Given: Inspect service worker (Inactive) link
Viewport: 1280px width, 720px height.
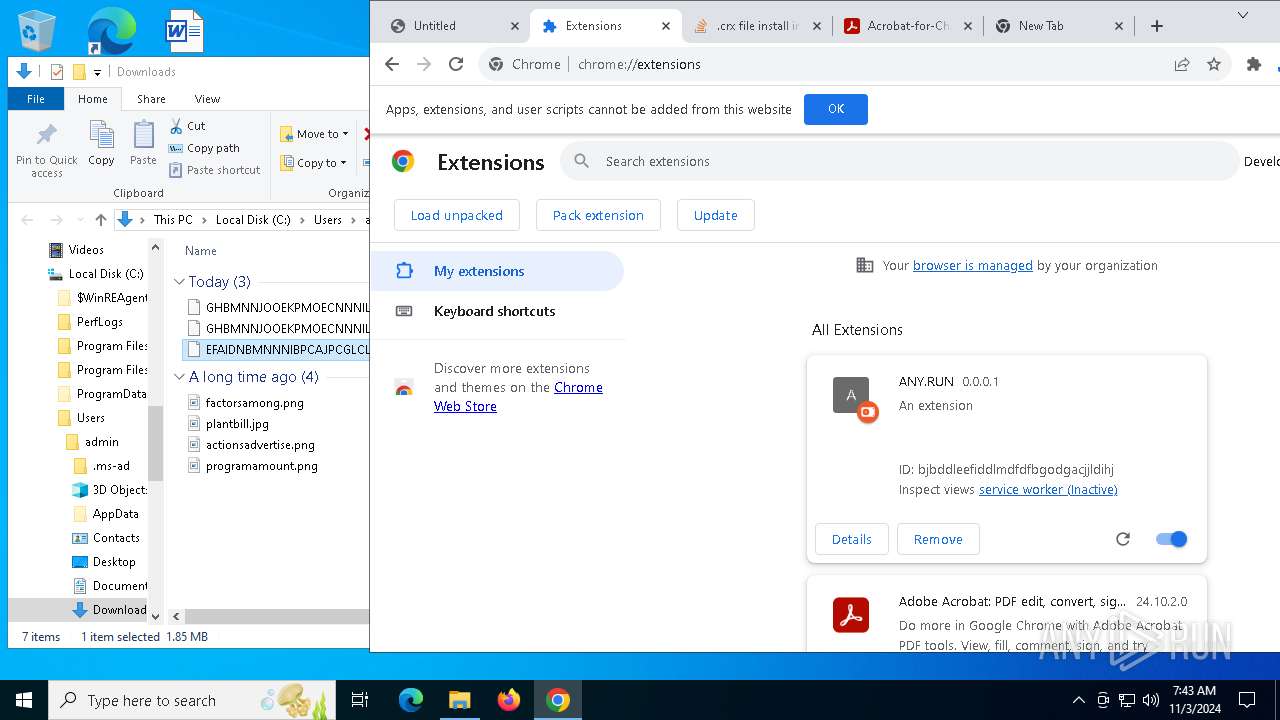Looking at the screenshot, I should [1048, 489].
